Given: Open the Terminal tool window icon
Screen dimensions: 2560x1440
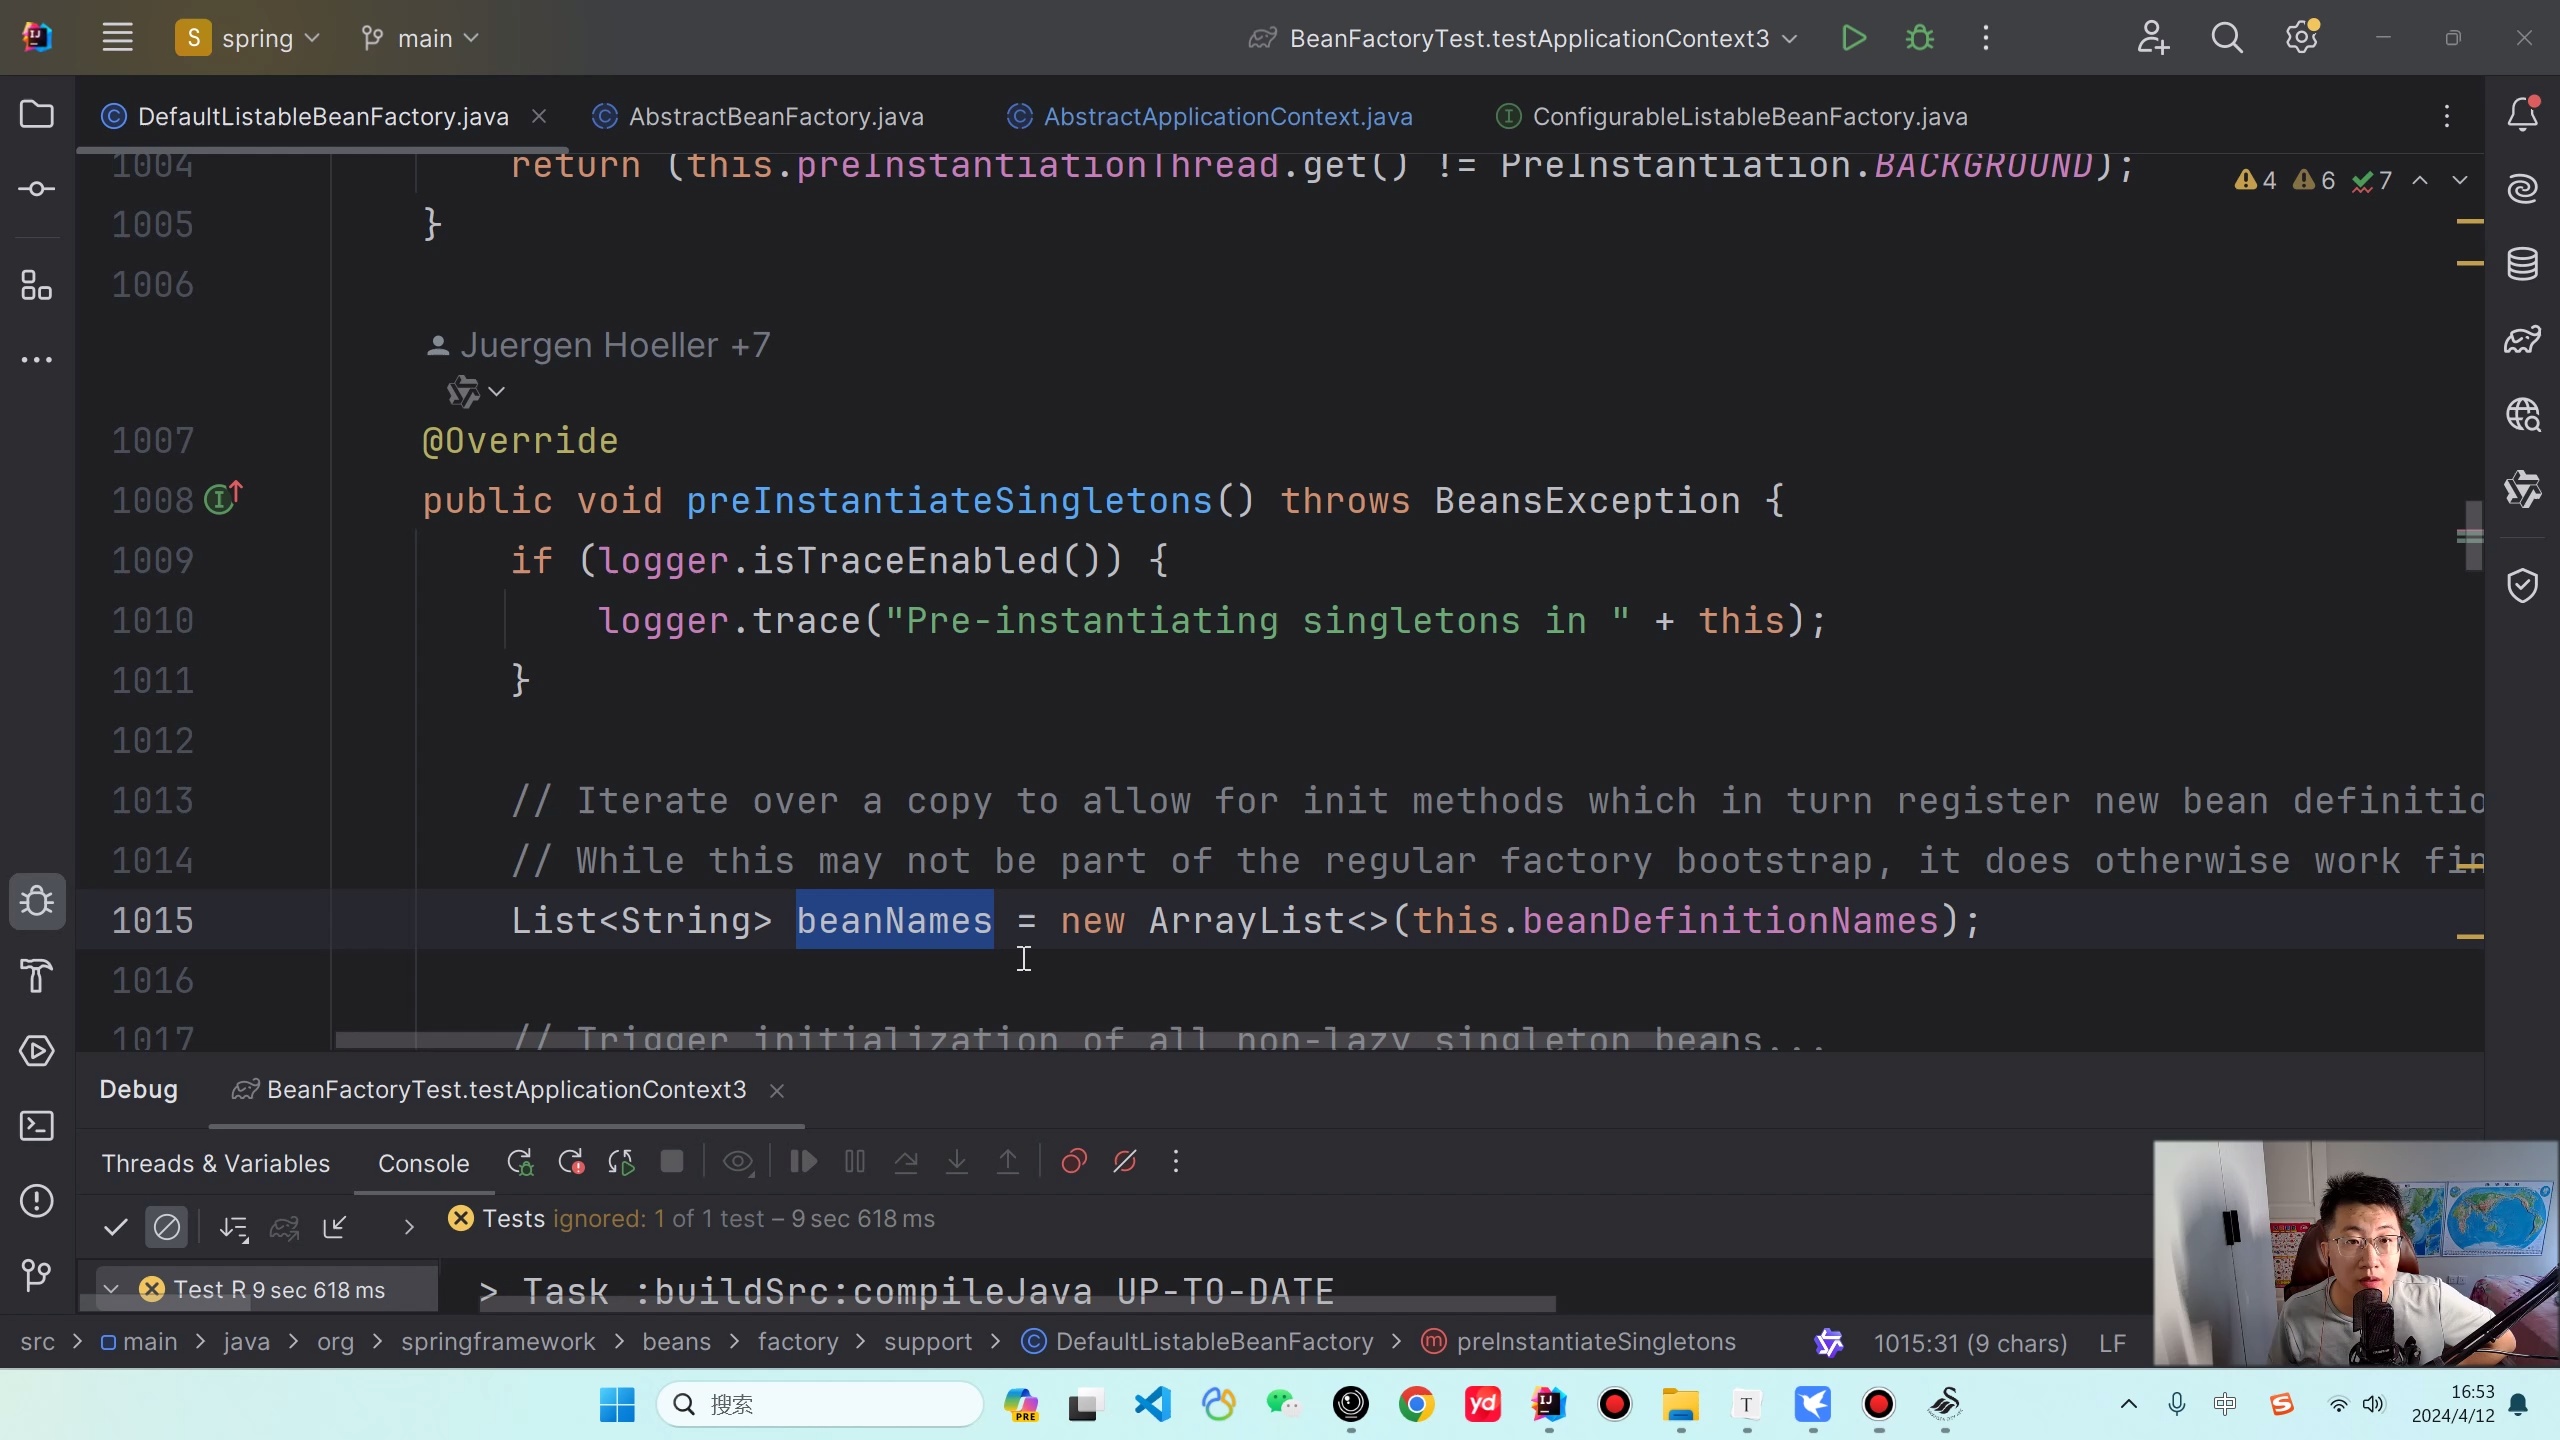Looking at the screenshot, I should click(x=37, y=1126).
